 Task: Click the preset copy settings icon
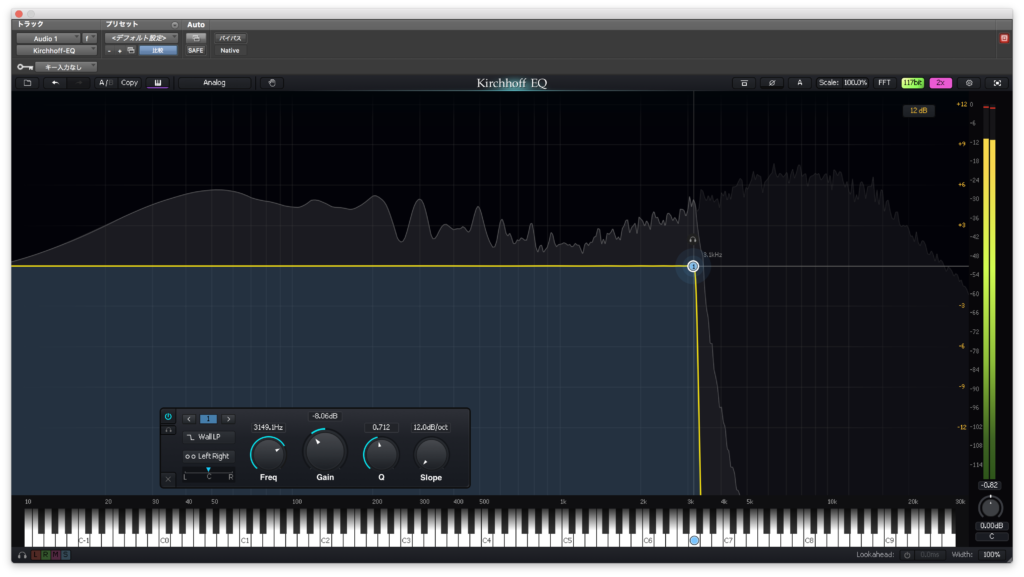point(131,50)
